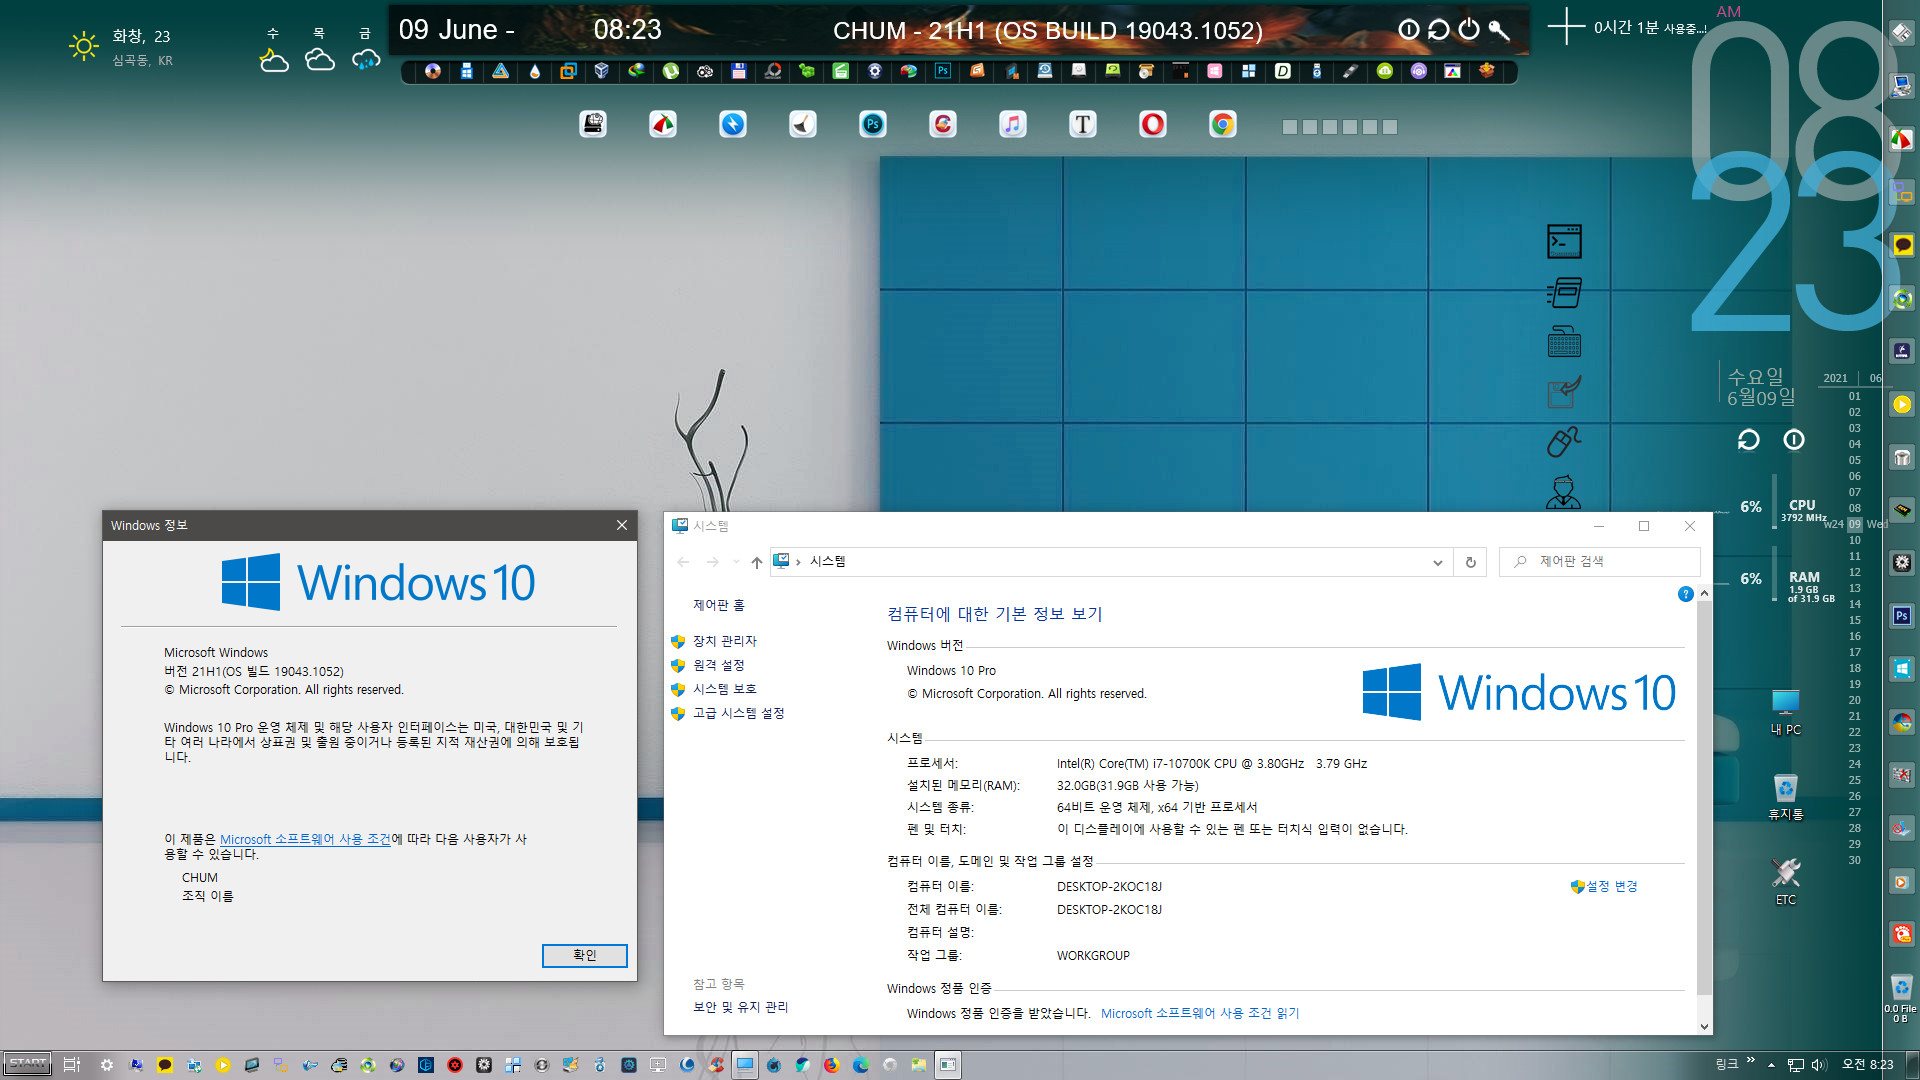This screenshot has width=1920, height=1080.
Task: Expand the 링크 toolbar chevron on taskbar
Action: point(1750,1061)
